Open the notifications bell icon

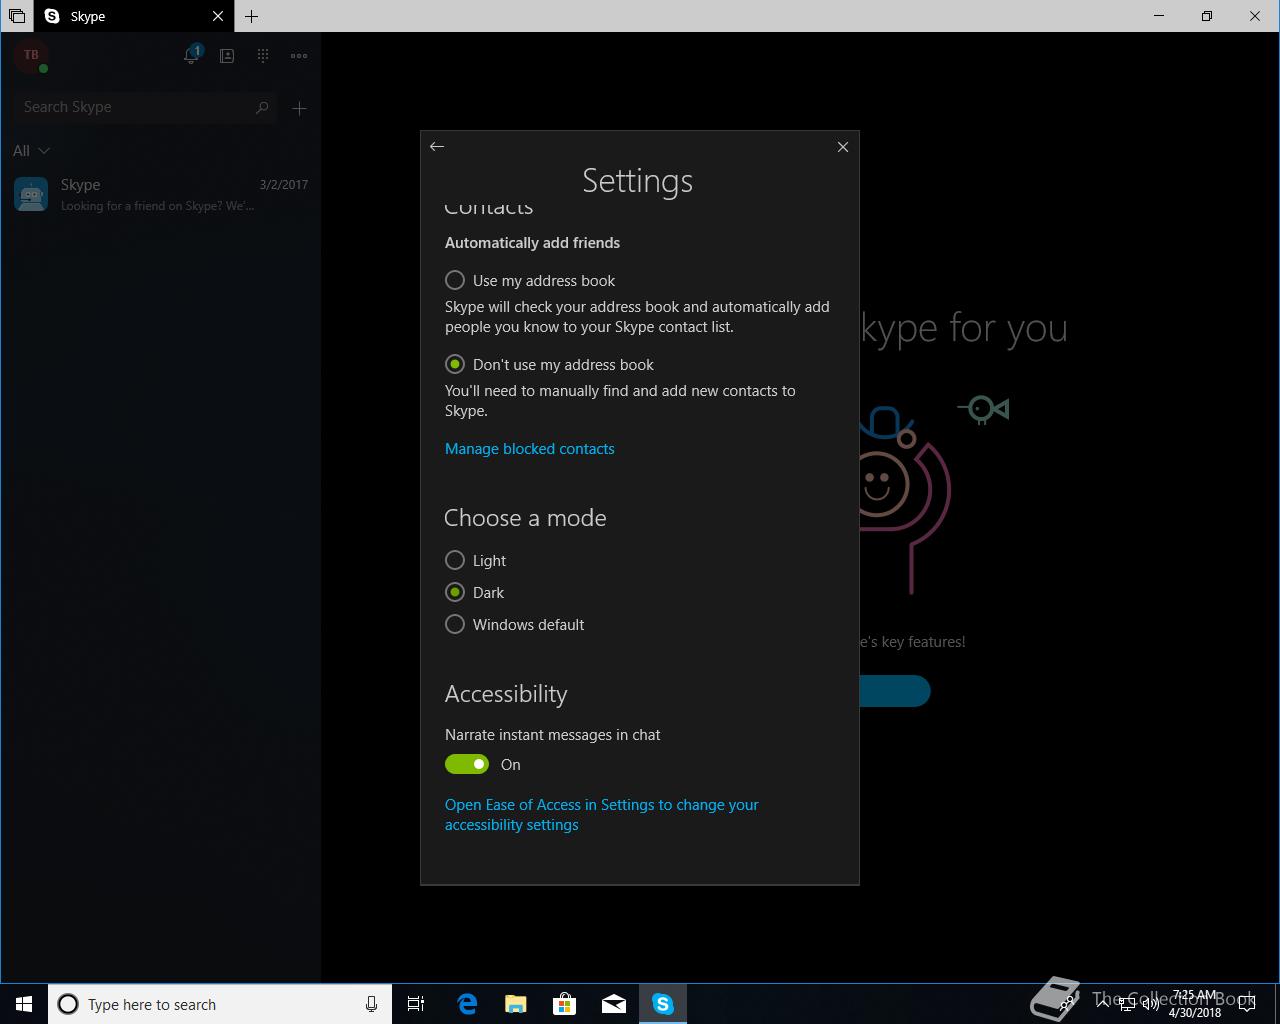[x=192, y=55]
